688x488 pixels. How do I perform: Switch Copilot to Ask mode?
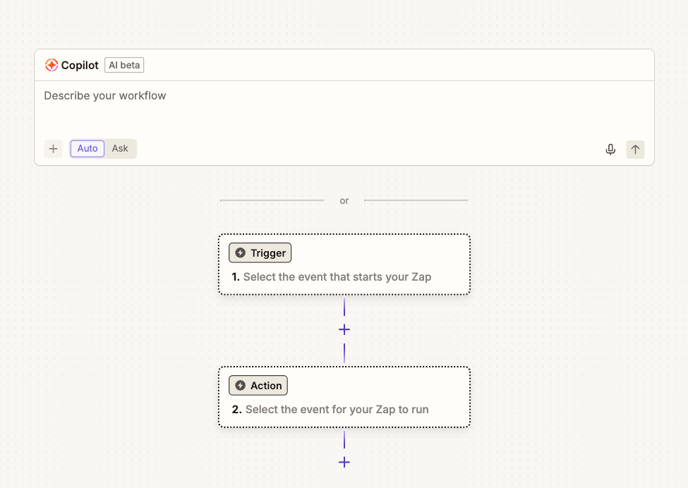coord(120,149)
